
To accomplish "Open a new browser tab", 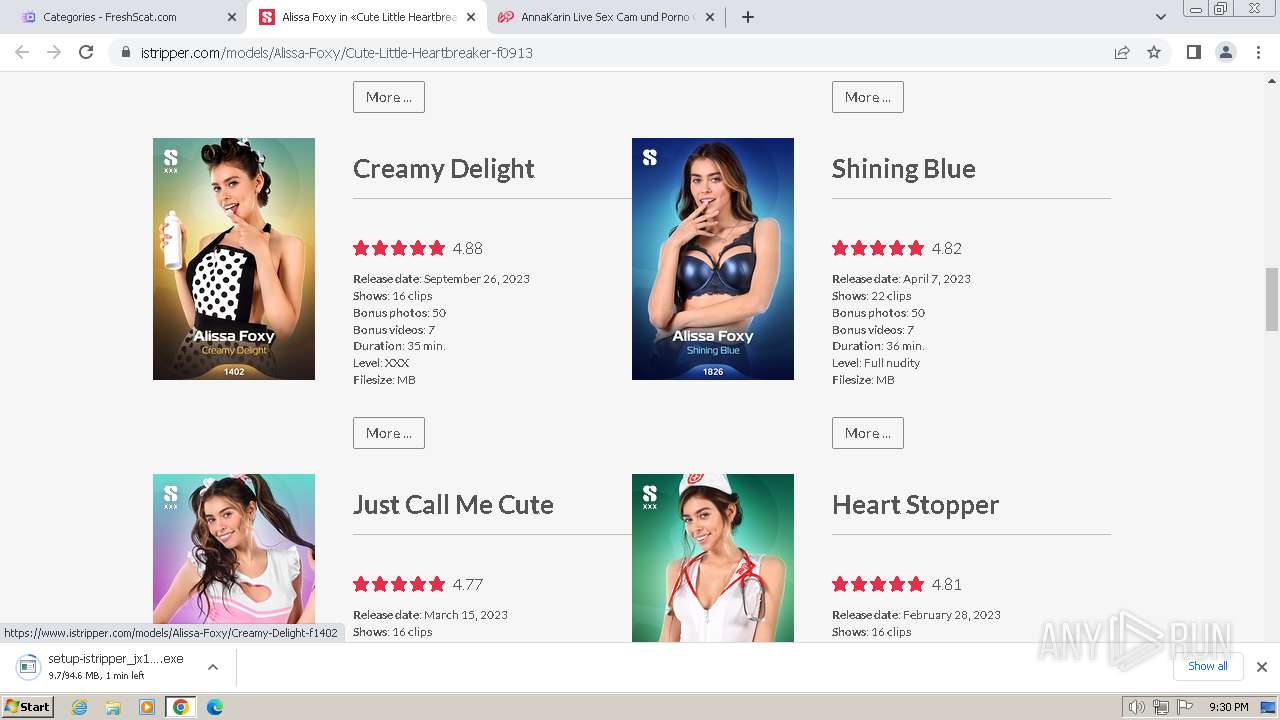I will [748, 17].
